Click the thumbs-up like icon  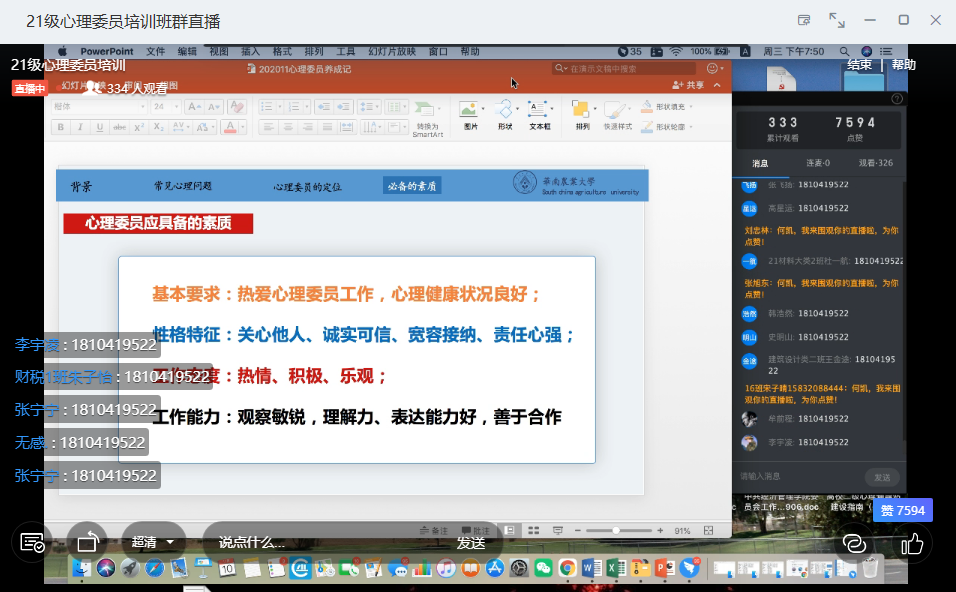click(x=912, y=543)
